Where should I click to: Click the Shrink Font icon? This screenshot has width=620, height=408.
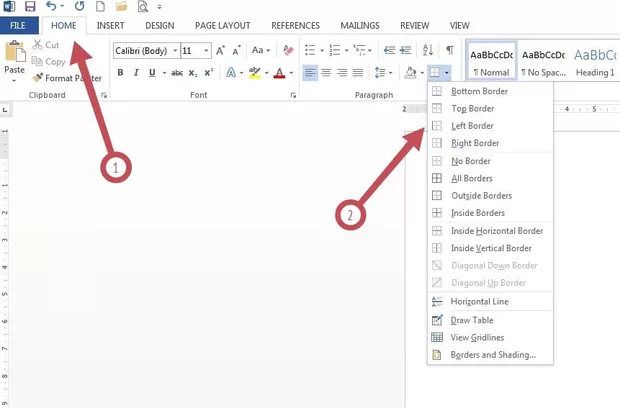(236, 51)
